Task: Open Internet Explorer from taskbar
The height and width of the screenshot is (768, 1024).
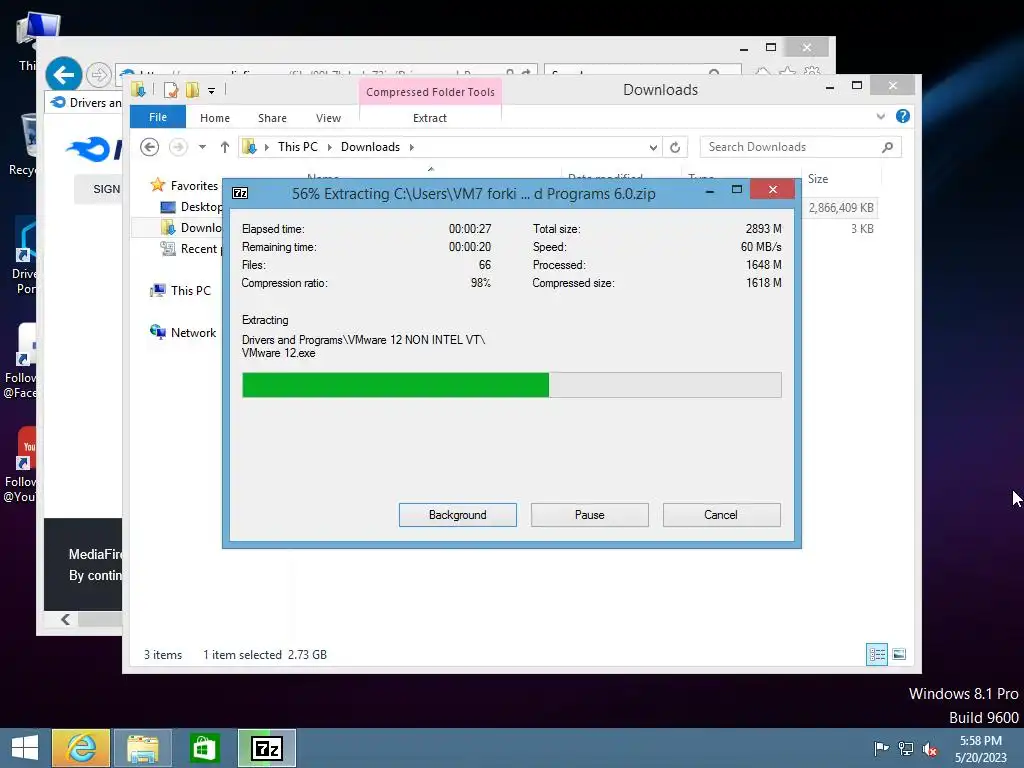Action: (82, 748)
